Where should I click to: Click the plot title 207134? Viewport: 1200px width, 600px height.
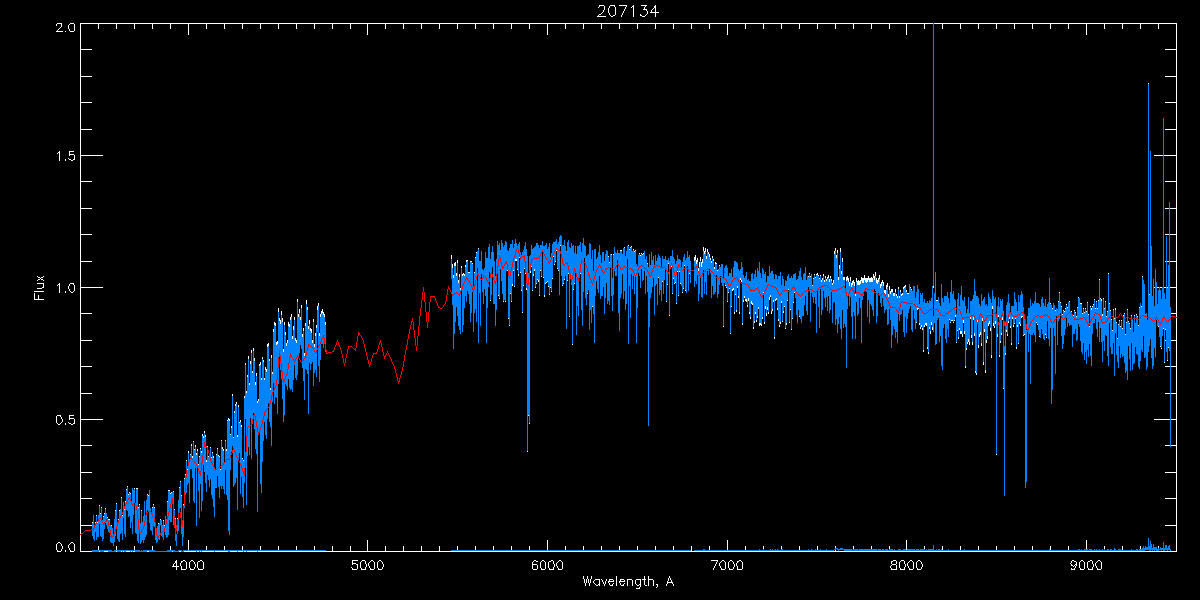[x=627, y=11]
